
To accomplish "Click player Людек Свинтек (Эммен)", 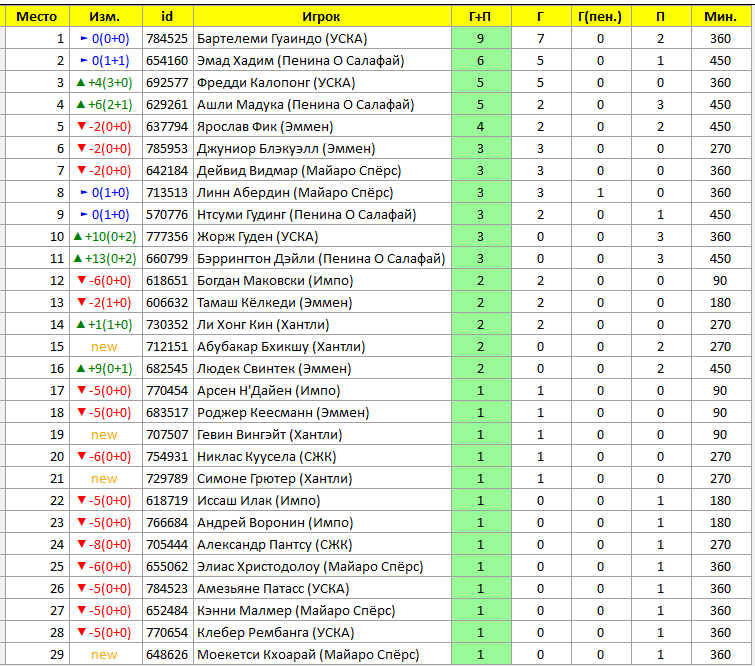I will [274, 368].
